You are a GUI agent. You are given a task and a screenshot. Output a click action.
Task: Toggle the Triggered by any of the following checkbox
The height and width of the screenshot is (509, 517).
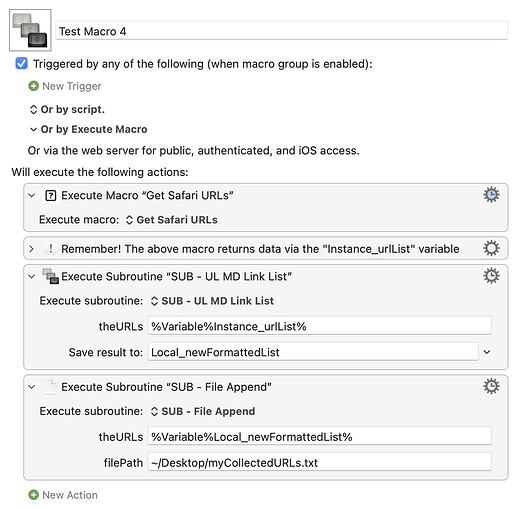(x=22, y=63)
